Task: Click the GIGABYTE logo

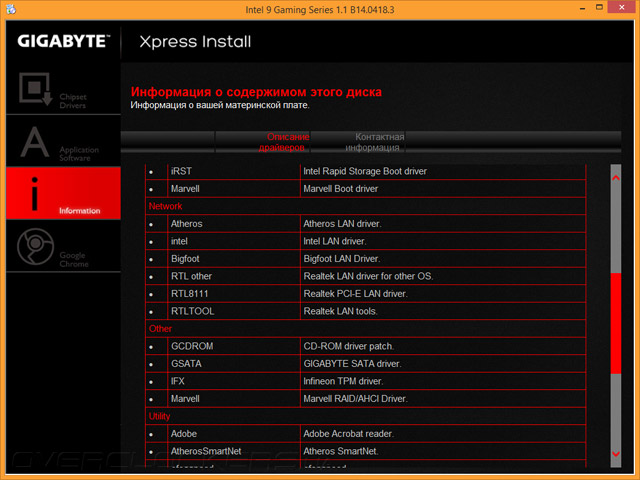Action: 64,41
